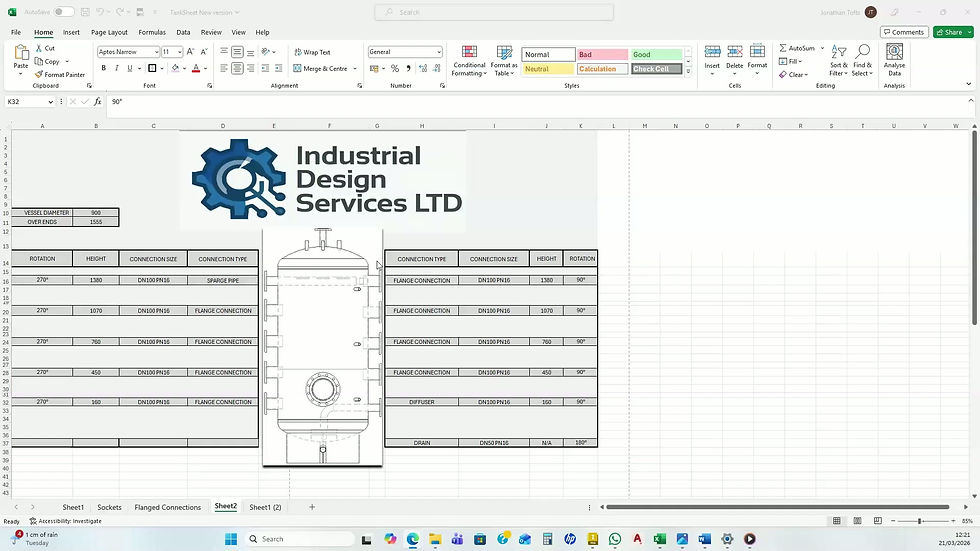Open Find & Select
Image resolution: width=980 pixels, height=551 pixels.
tap(862, 61)
